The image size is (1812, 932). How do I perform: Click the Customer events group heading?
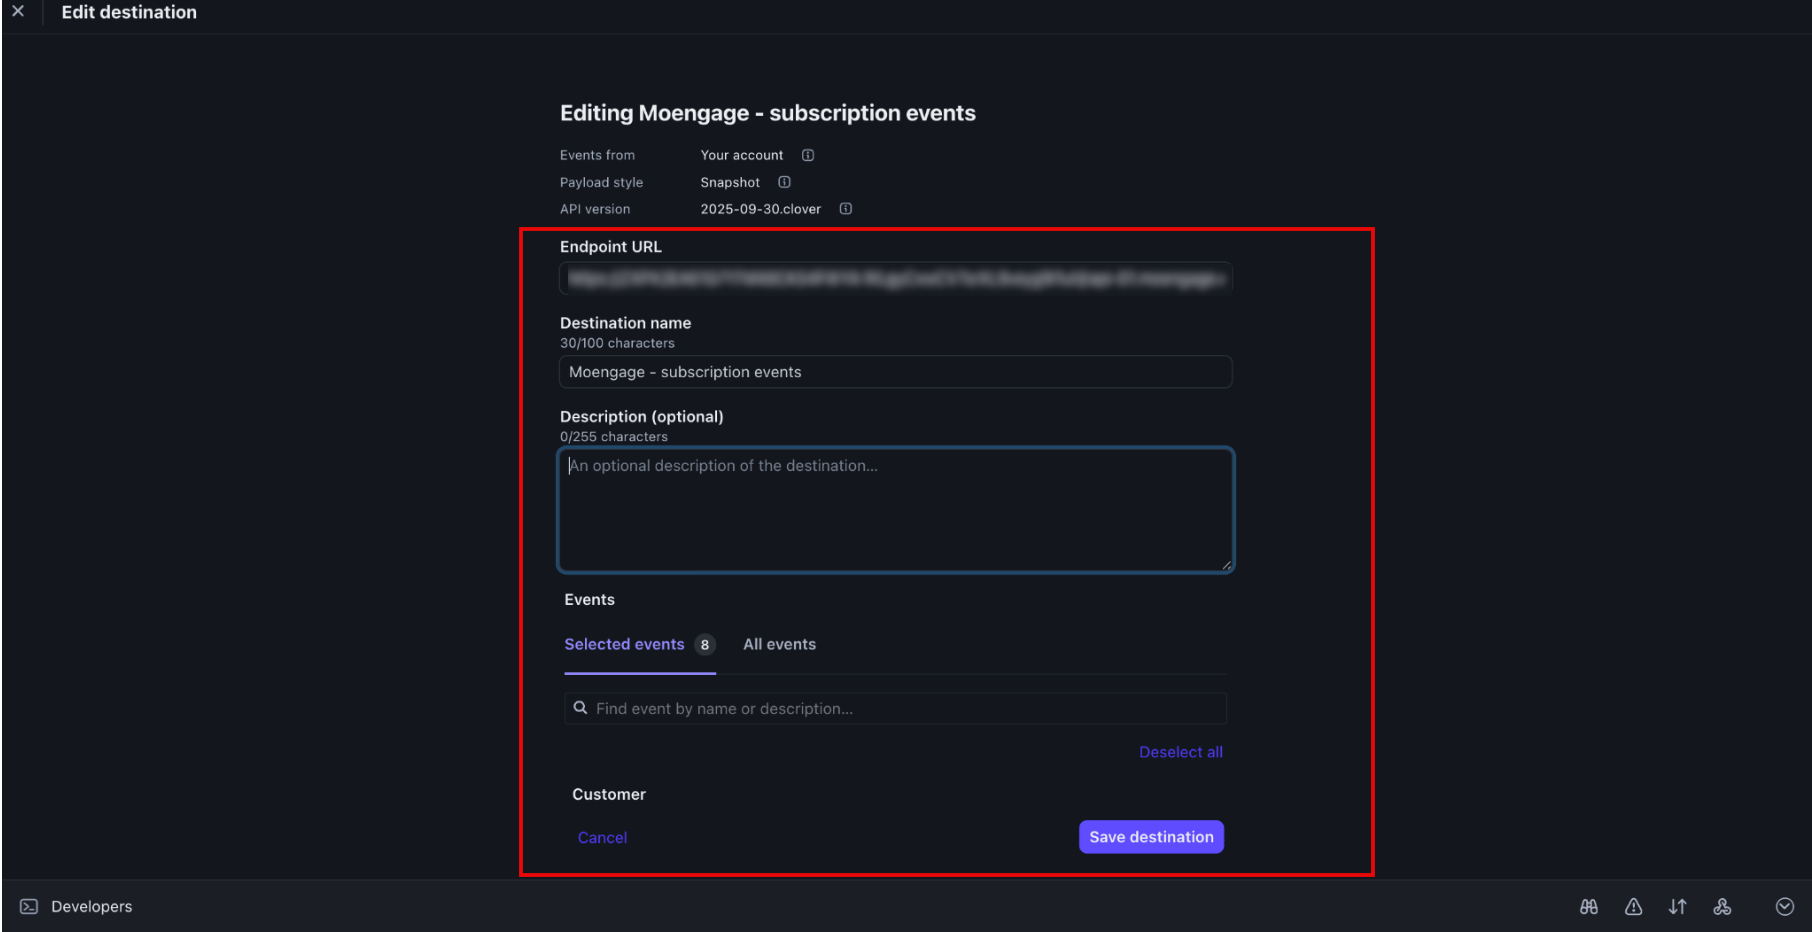(x=609, y=795)
